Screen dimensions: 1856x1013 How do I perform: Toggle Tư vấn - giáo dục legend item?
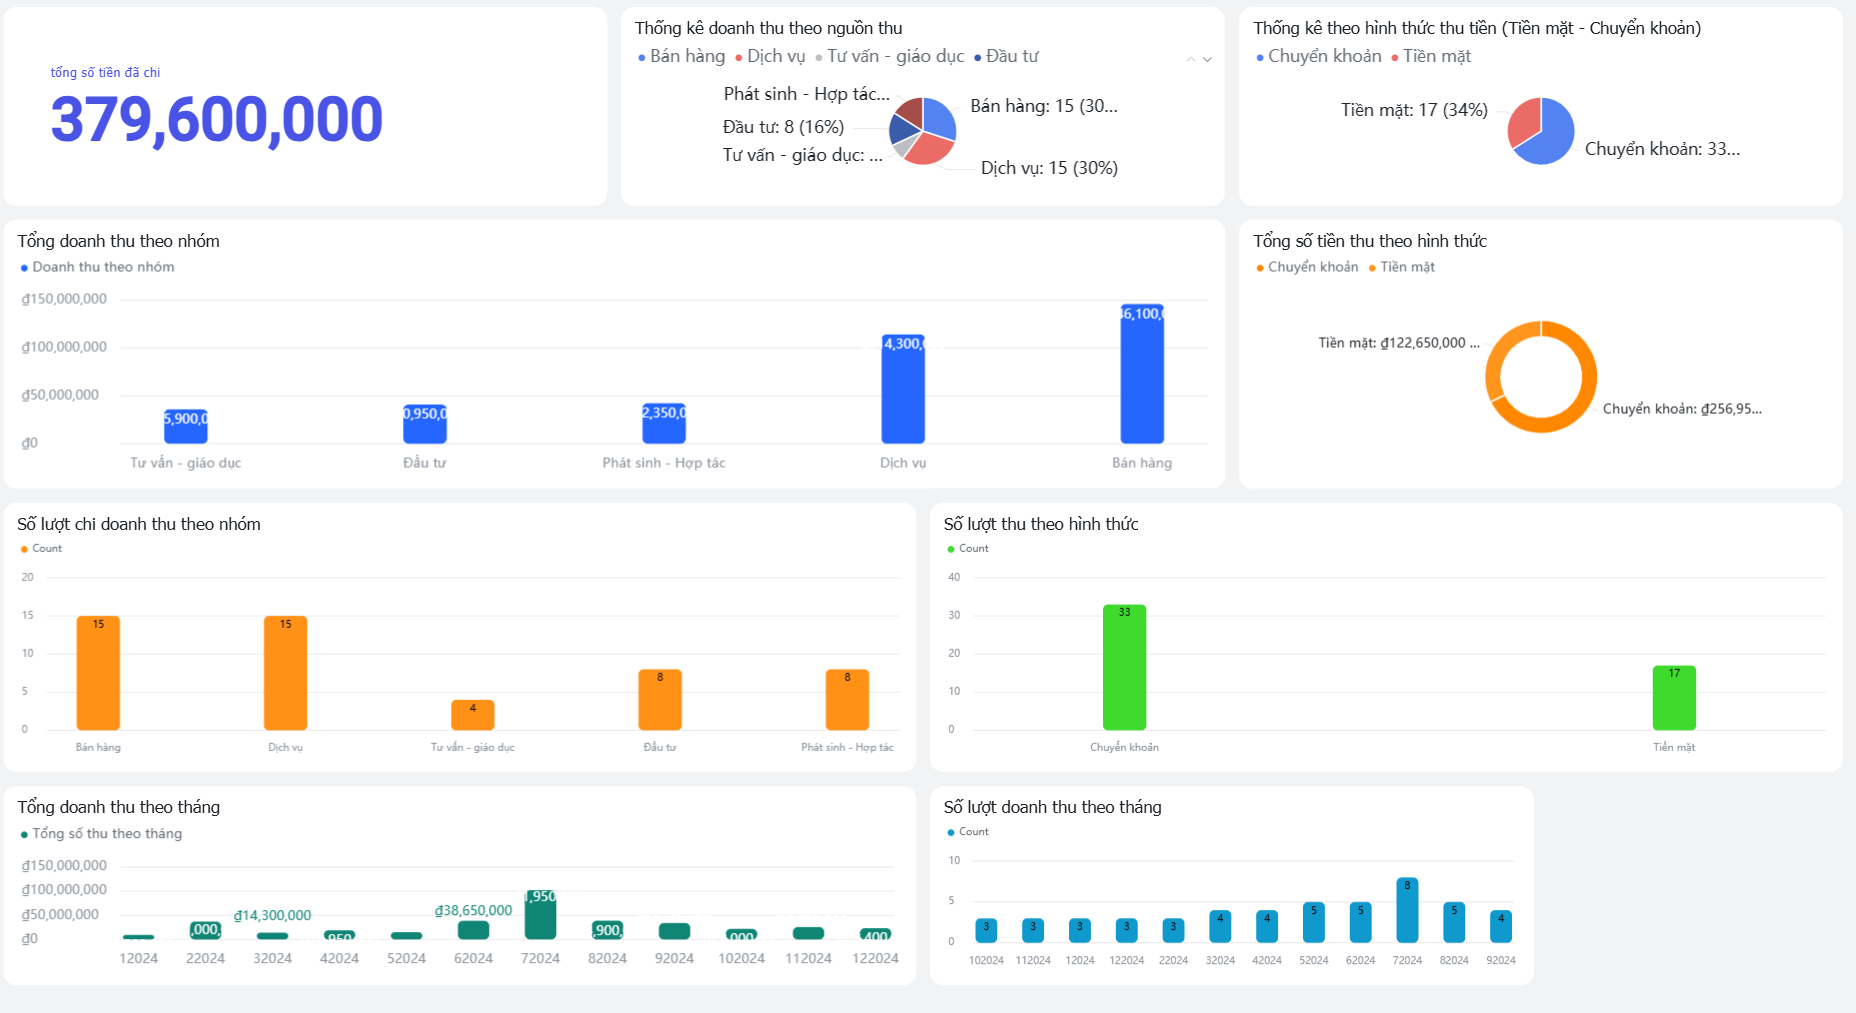click(x=889, y=56)
